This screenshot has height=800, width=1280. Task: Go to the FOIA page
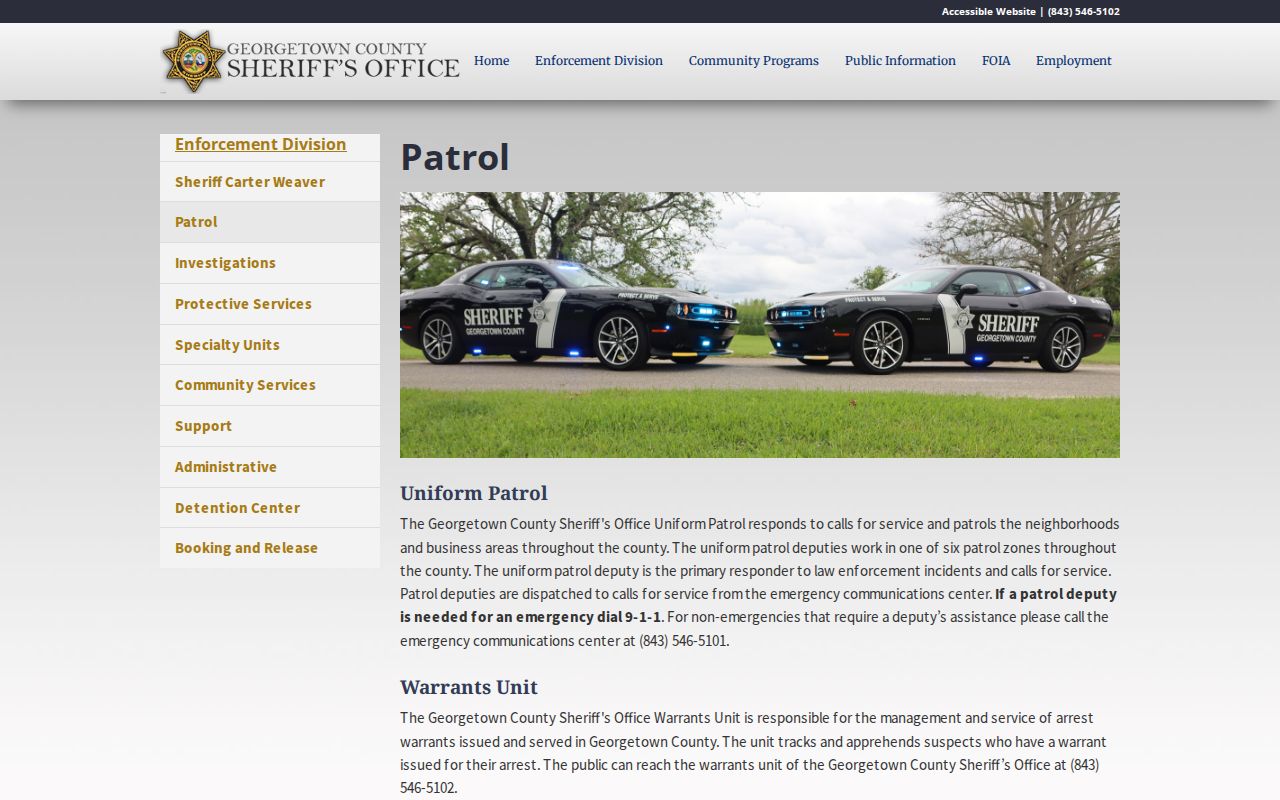click(996, 61)
